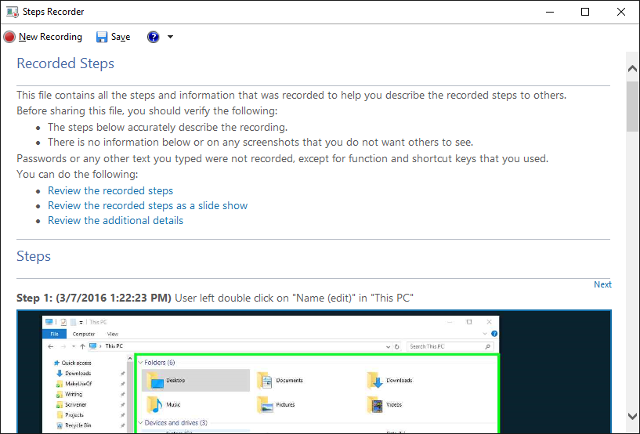
Task: Open the Steps Recorder title bar icon
Action: (x=12, y=12)
